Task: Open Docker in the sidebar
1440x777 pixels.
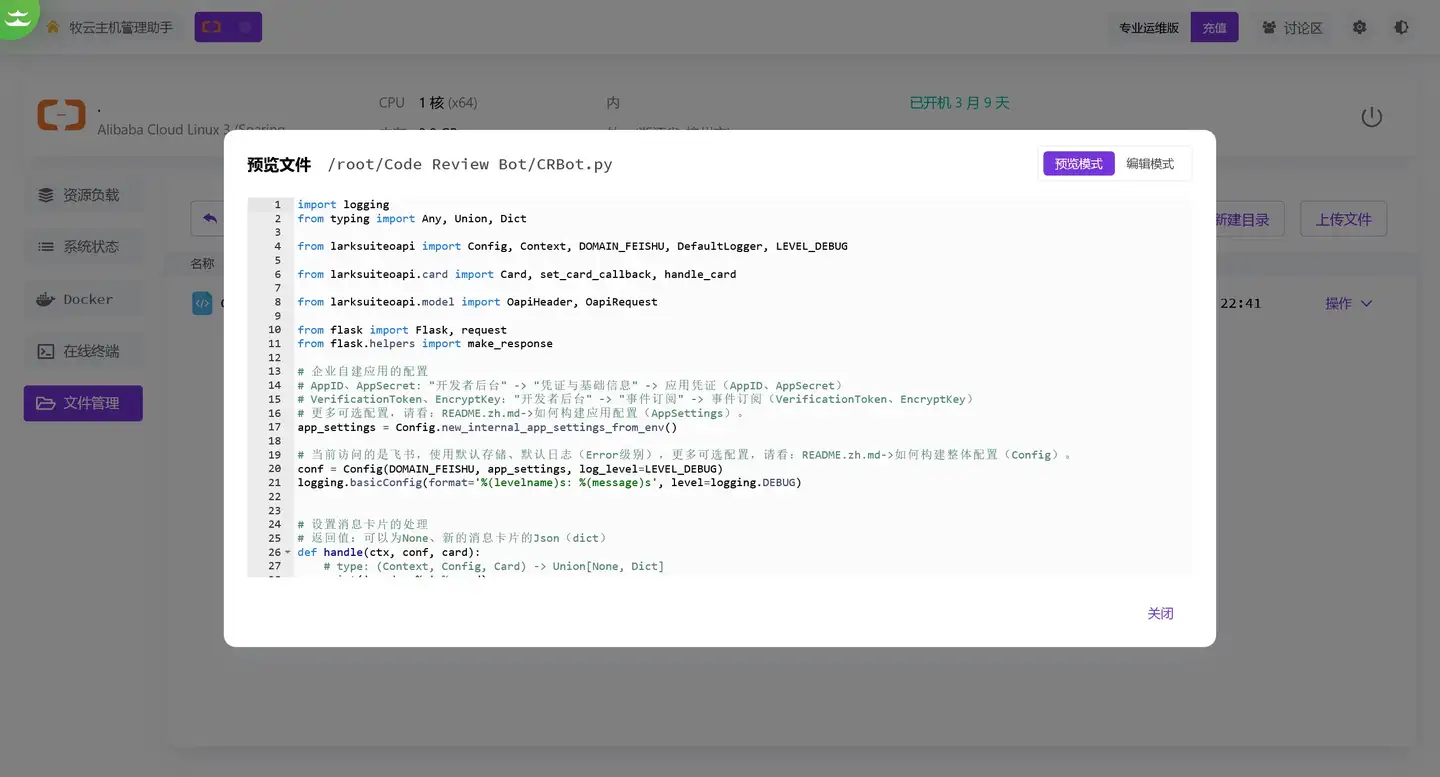Action: [83, 299]
